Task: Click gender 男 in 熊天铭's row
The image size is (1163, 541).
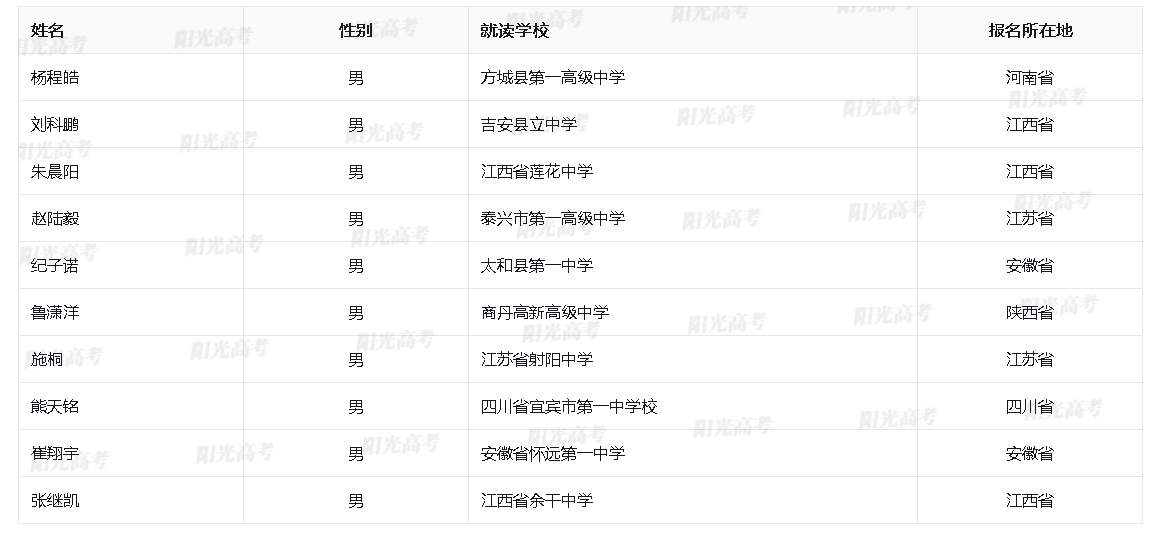Action: click(356, 407)
